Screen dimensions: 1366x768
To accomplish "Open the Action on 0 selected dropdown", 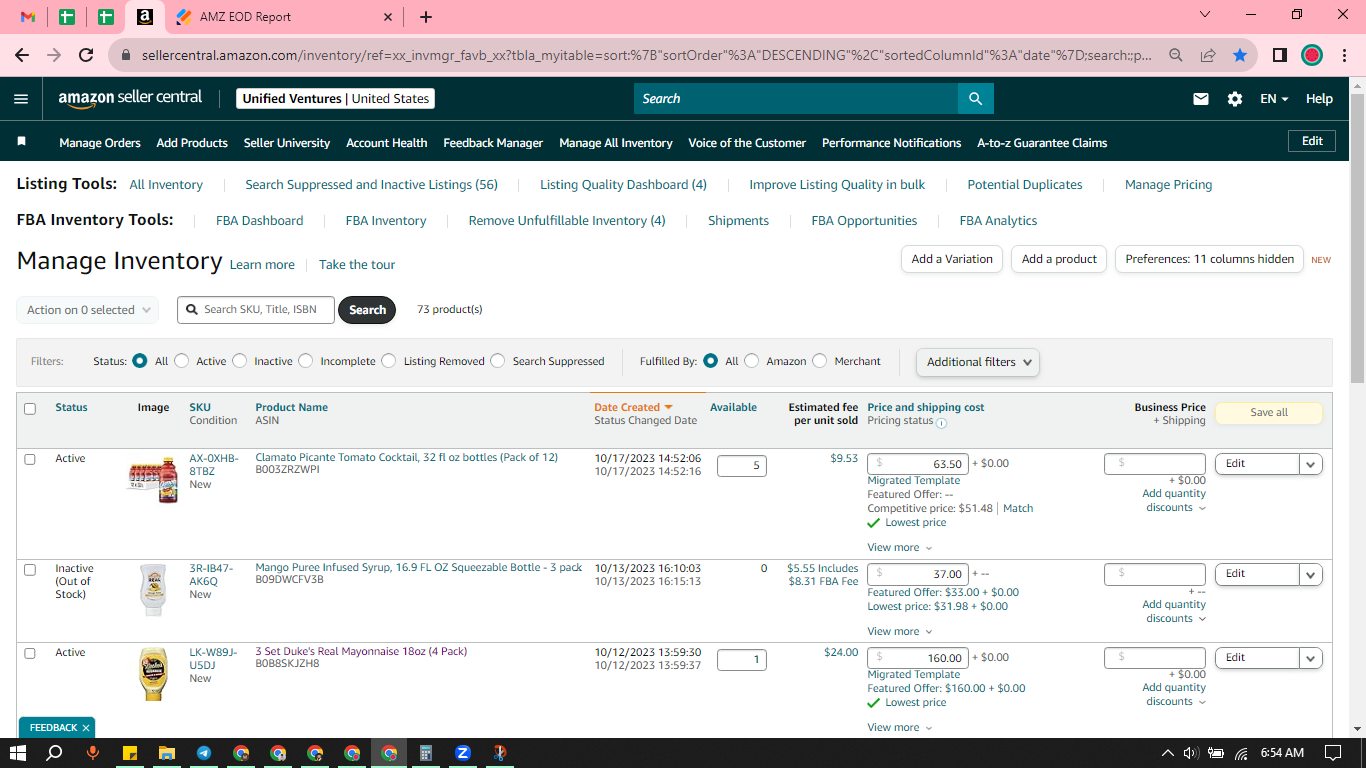I will (88, 310).
